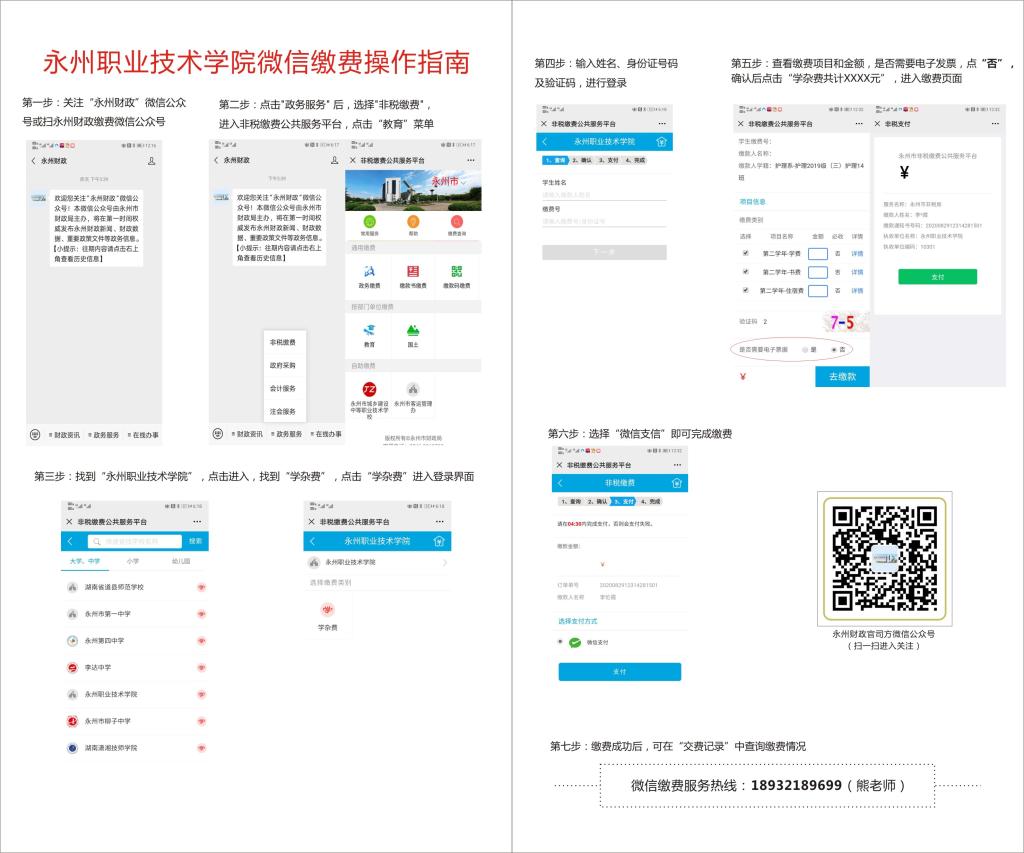Tap the home icon in step six 非税缴费 header
Image resolution: width=1024 pixels, height=853 pixels.
point(677,483)
